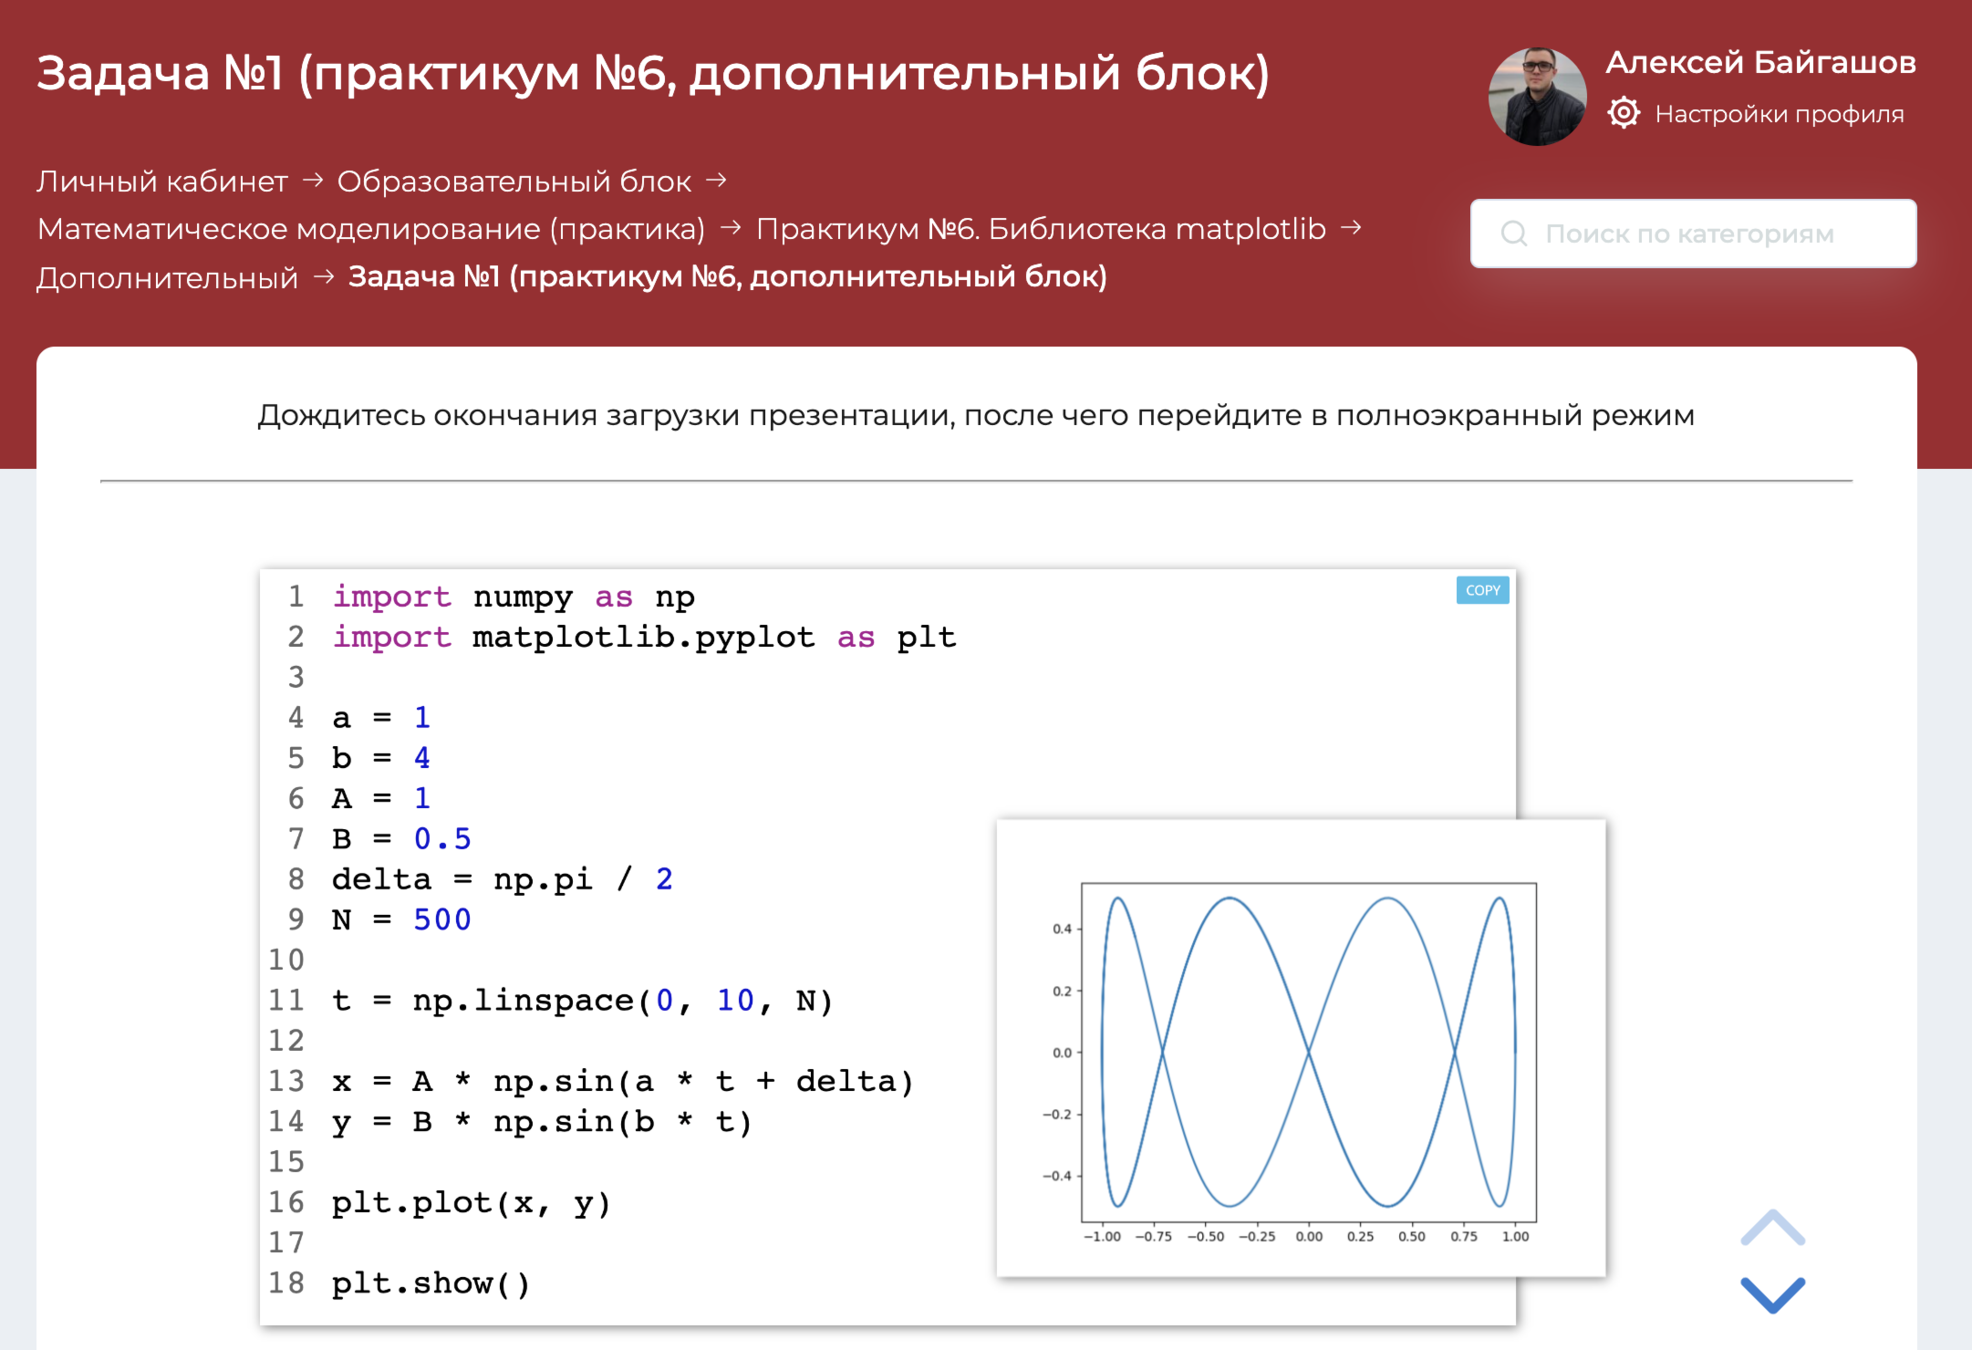Screen dimensions: 1972x1350
Task: Open Практикум №6. Библиотека matplotlib breadcrumb
Action: [x=1040, y=229]
